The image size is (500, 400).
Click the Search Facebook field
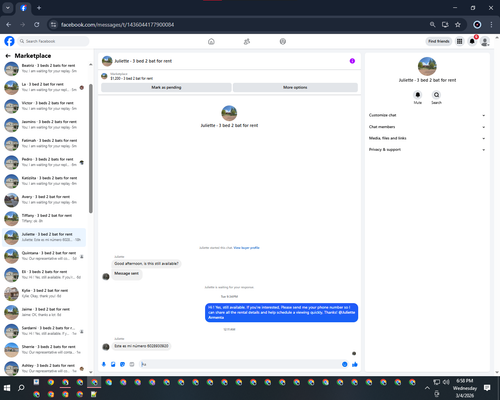tap(53, 41)
